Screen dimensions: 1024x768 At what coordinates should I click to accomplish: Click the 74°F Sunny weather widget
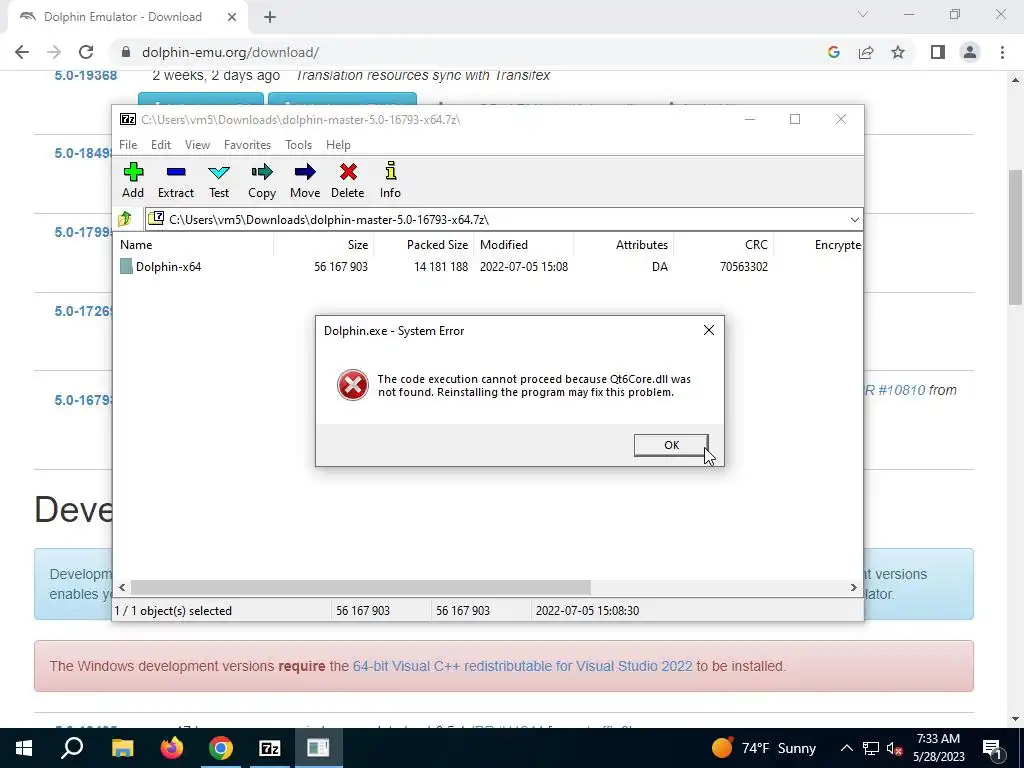[763, 748]
